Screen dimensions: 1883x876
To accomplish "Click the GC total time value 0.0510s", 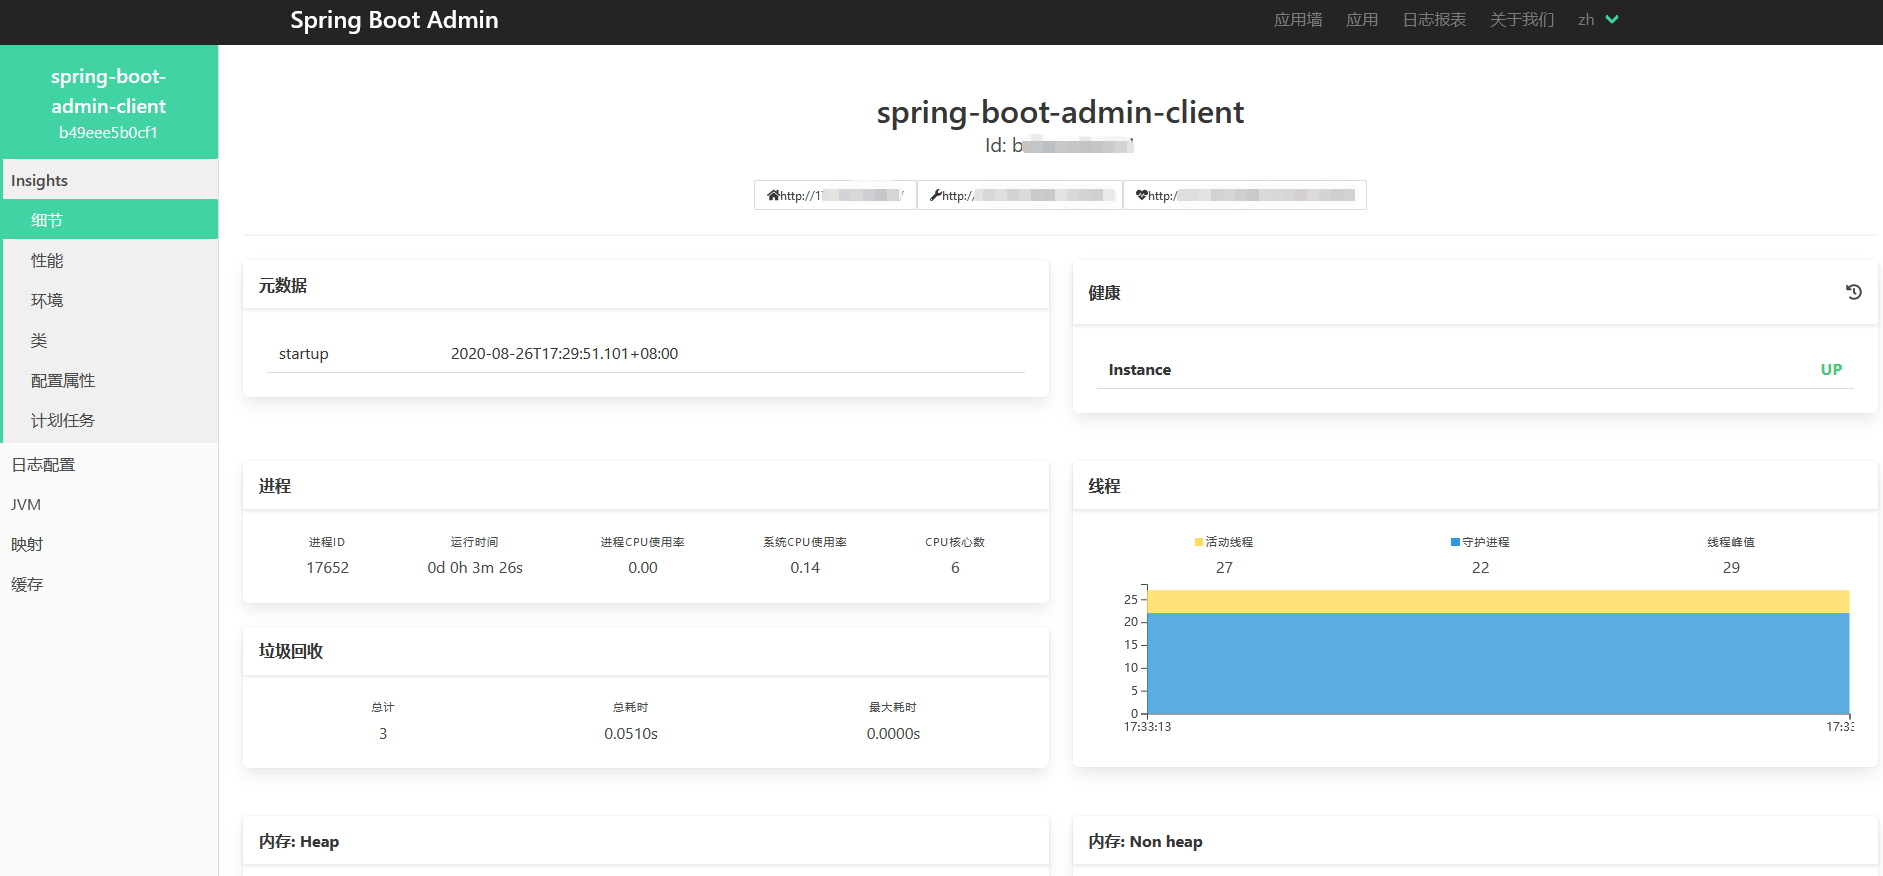I will tap(631, 733).
